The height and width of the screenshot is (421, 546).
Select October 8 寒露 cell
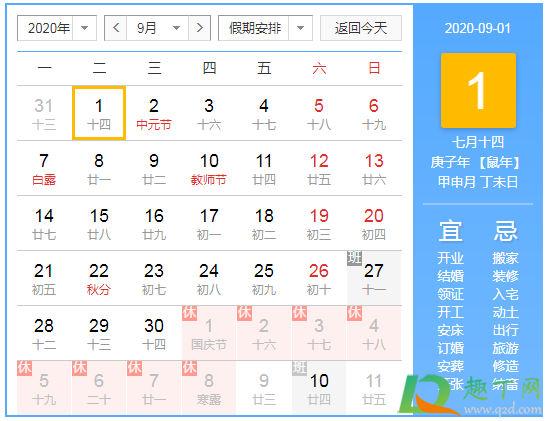pyautogui.click(x=209, y=388)
